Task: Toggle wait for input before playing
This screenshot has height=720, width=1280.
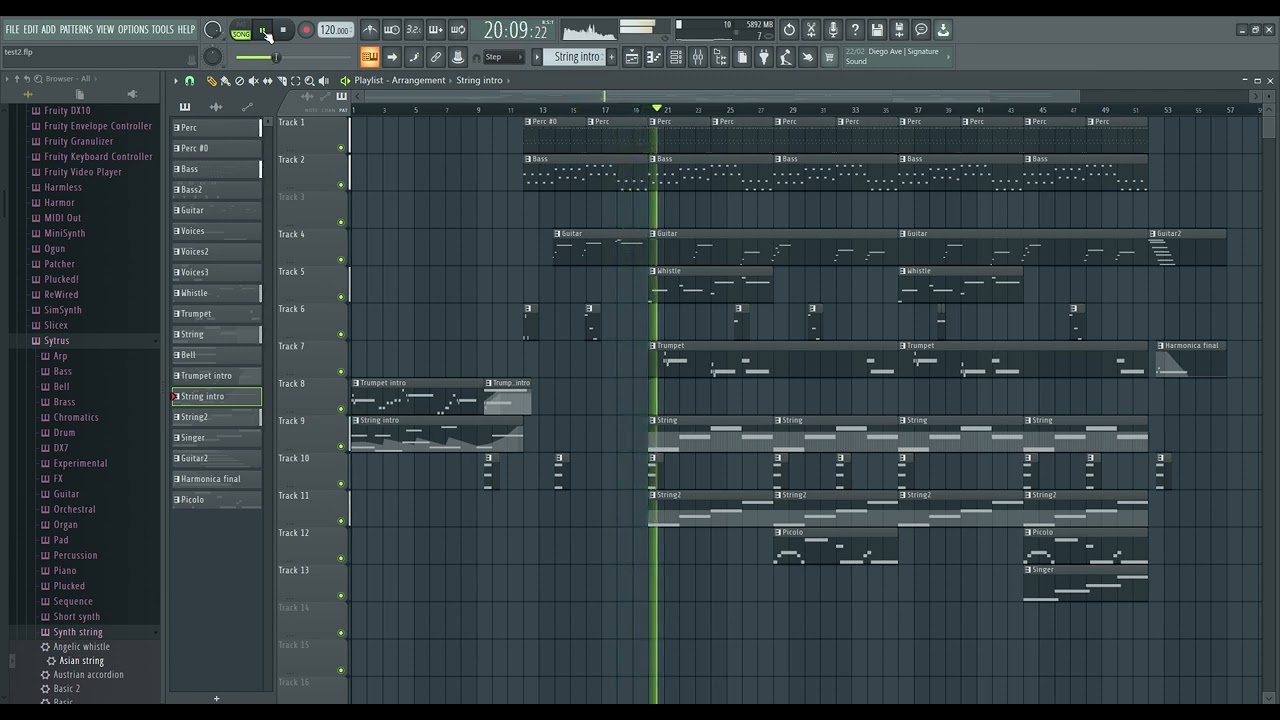Action: (x=391, y=30)
